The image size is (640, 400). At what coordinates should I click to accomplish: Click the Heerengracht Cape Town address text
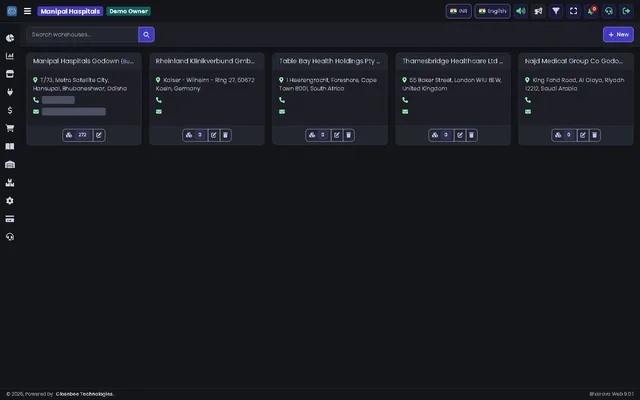[328, 84]
